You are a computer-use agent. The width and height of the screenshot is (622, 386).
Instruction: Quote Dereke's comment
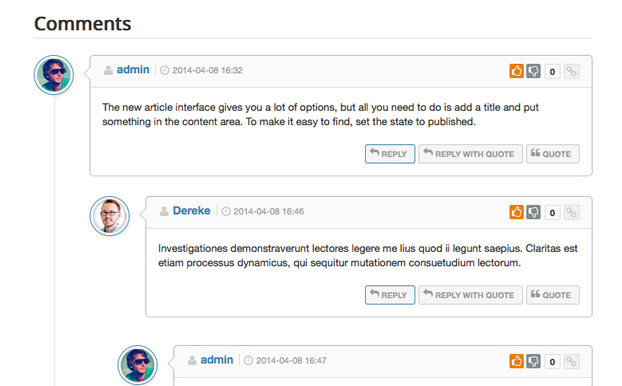553,295
